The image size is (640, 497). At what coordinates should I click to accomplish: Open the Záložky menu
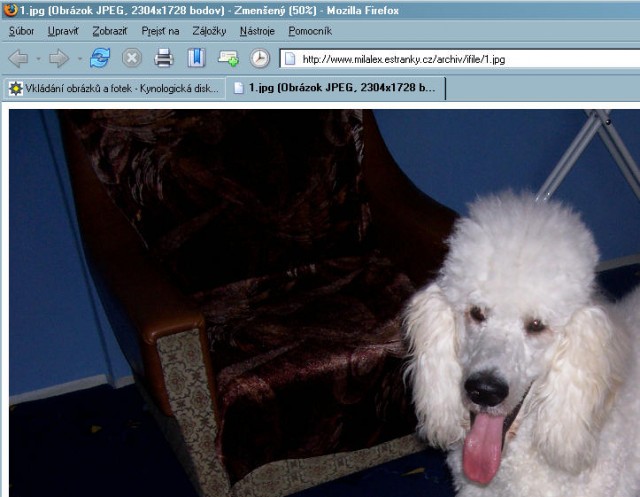tap(209, 31)
